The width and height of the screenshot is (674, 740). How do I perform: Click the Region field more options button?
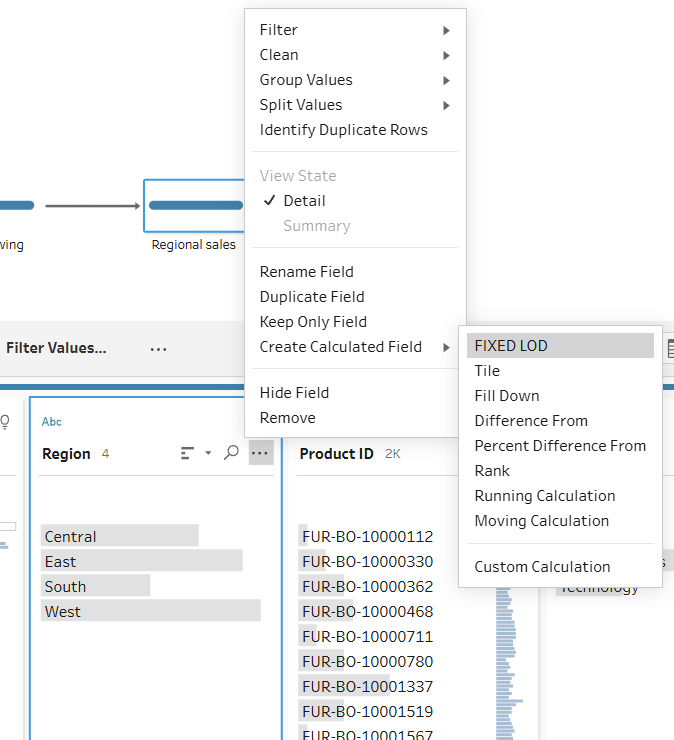[260, 454]
